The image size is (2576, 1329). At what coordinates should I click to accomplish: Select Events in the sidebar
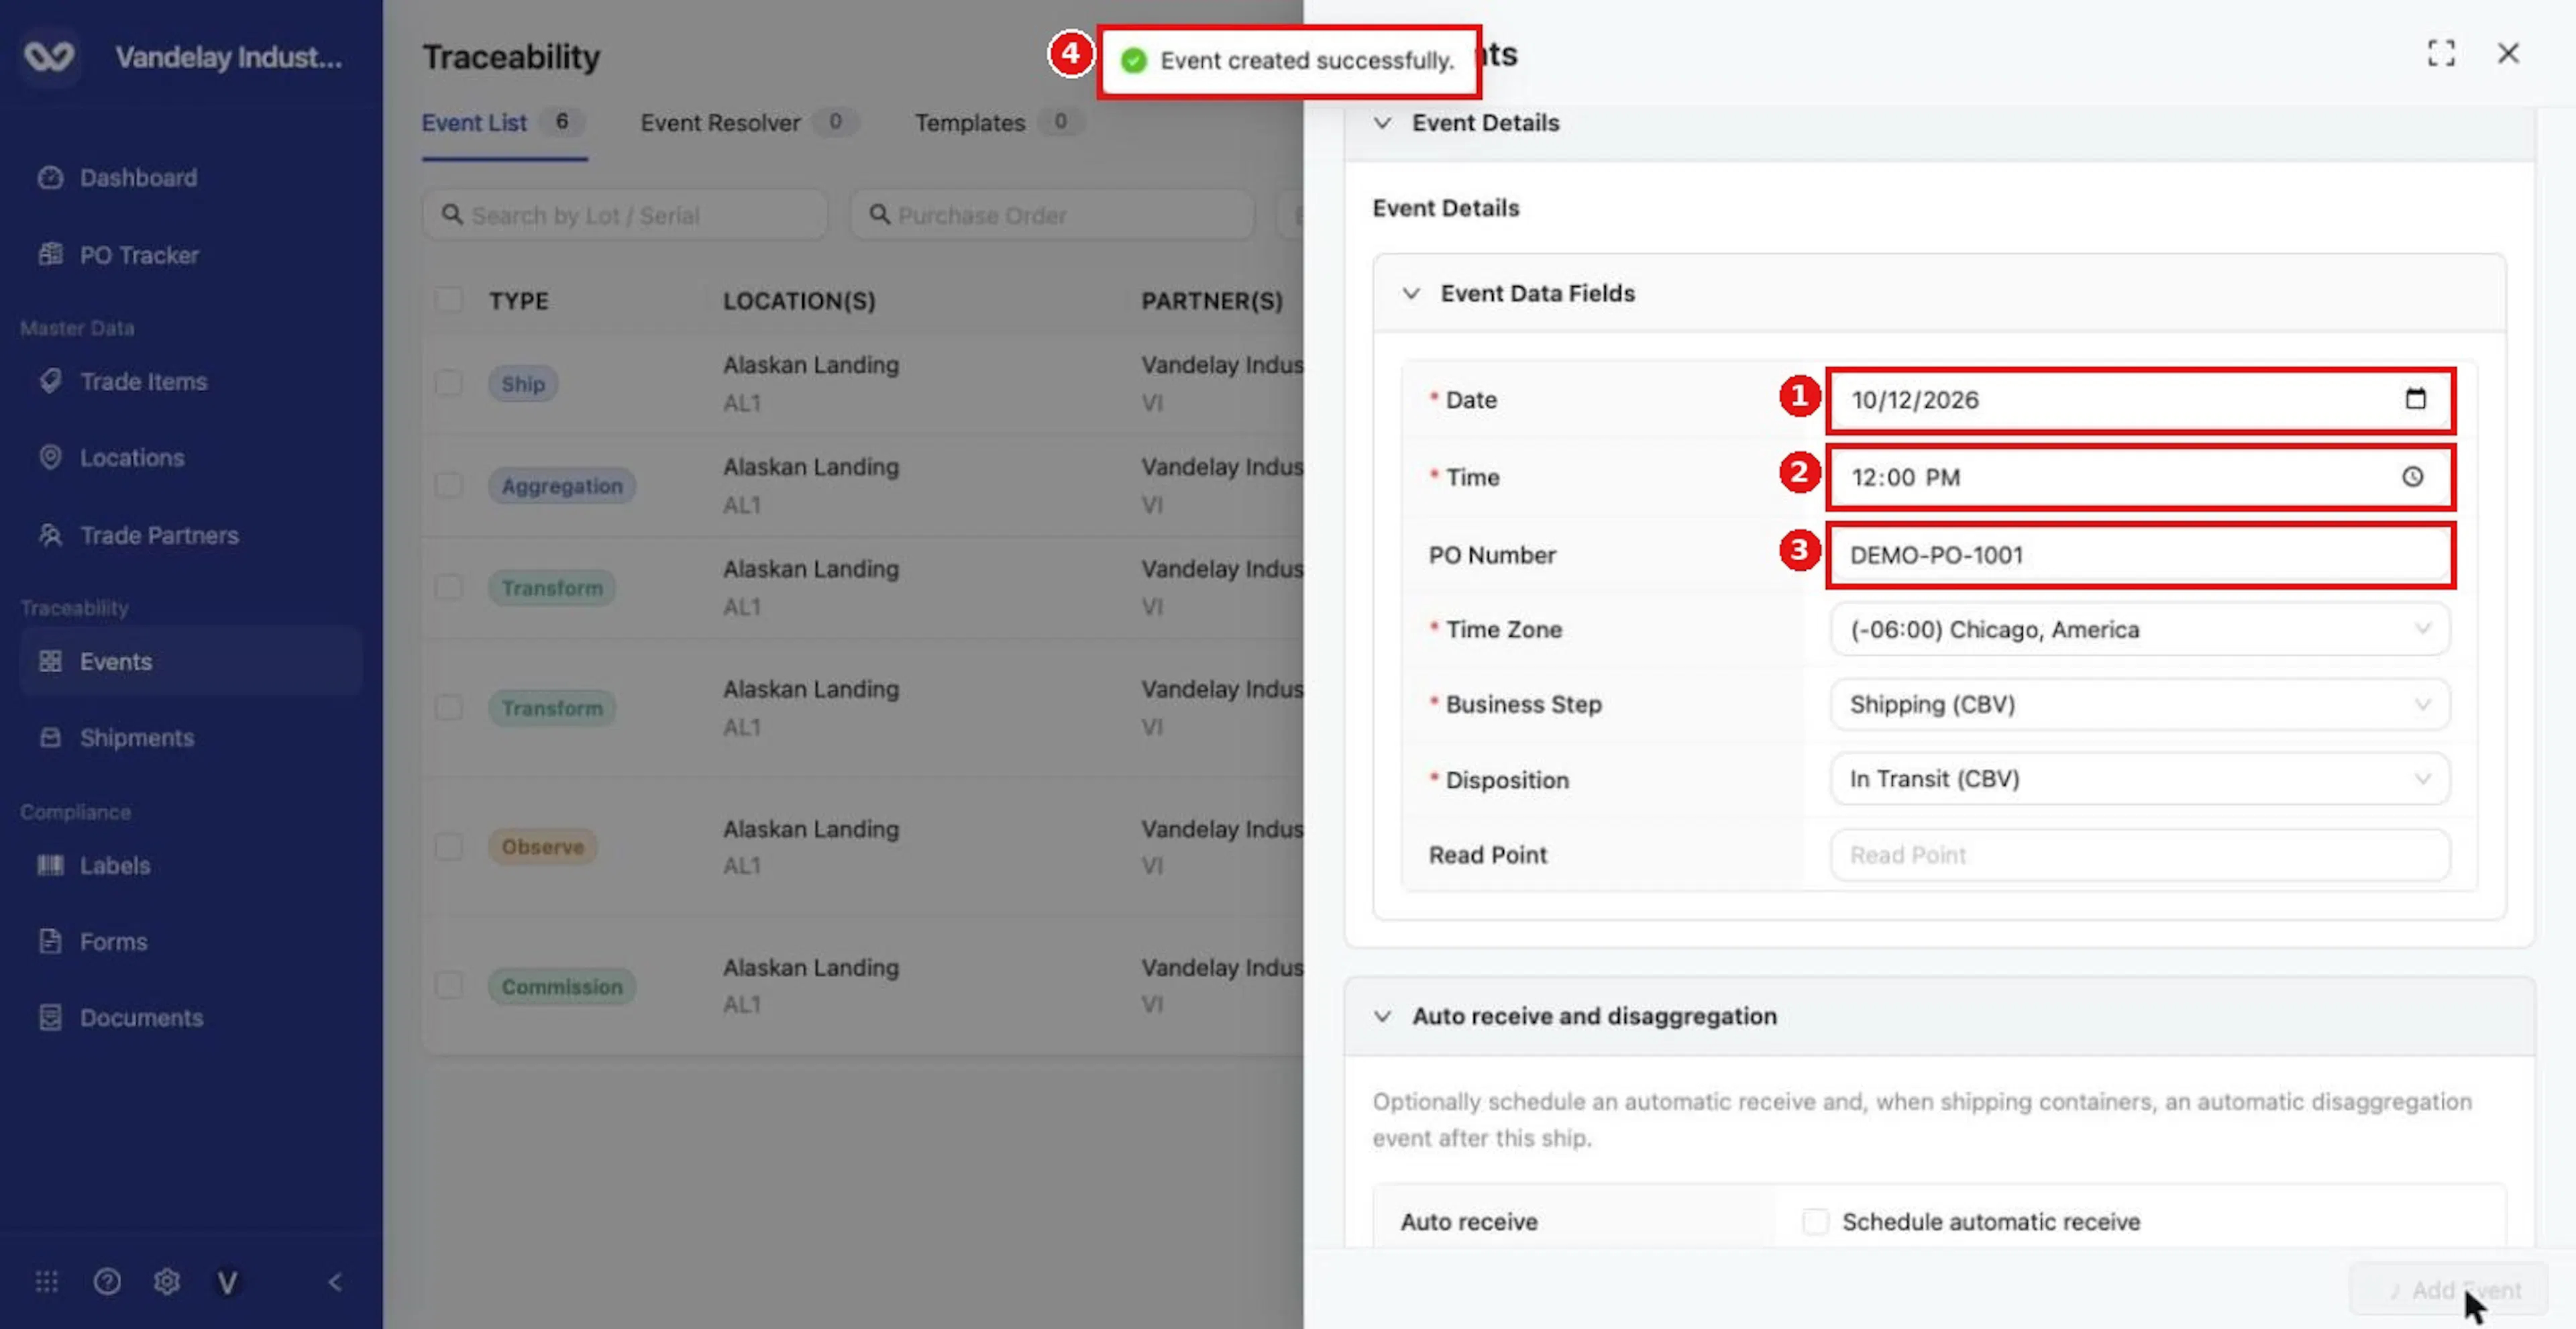[190, 661]
